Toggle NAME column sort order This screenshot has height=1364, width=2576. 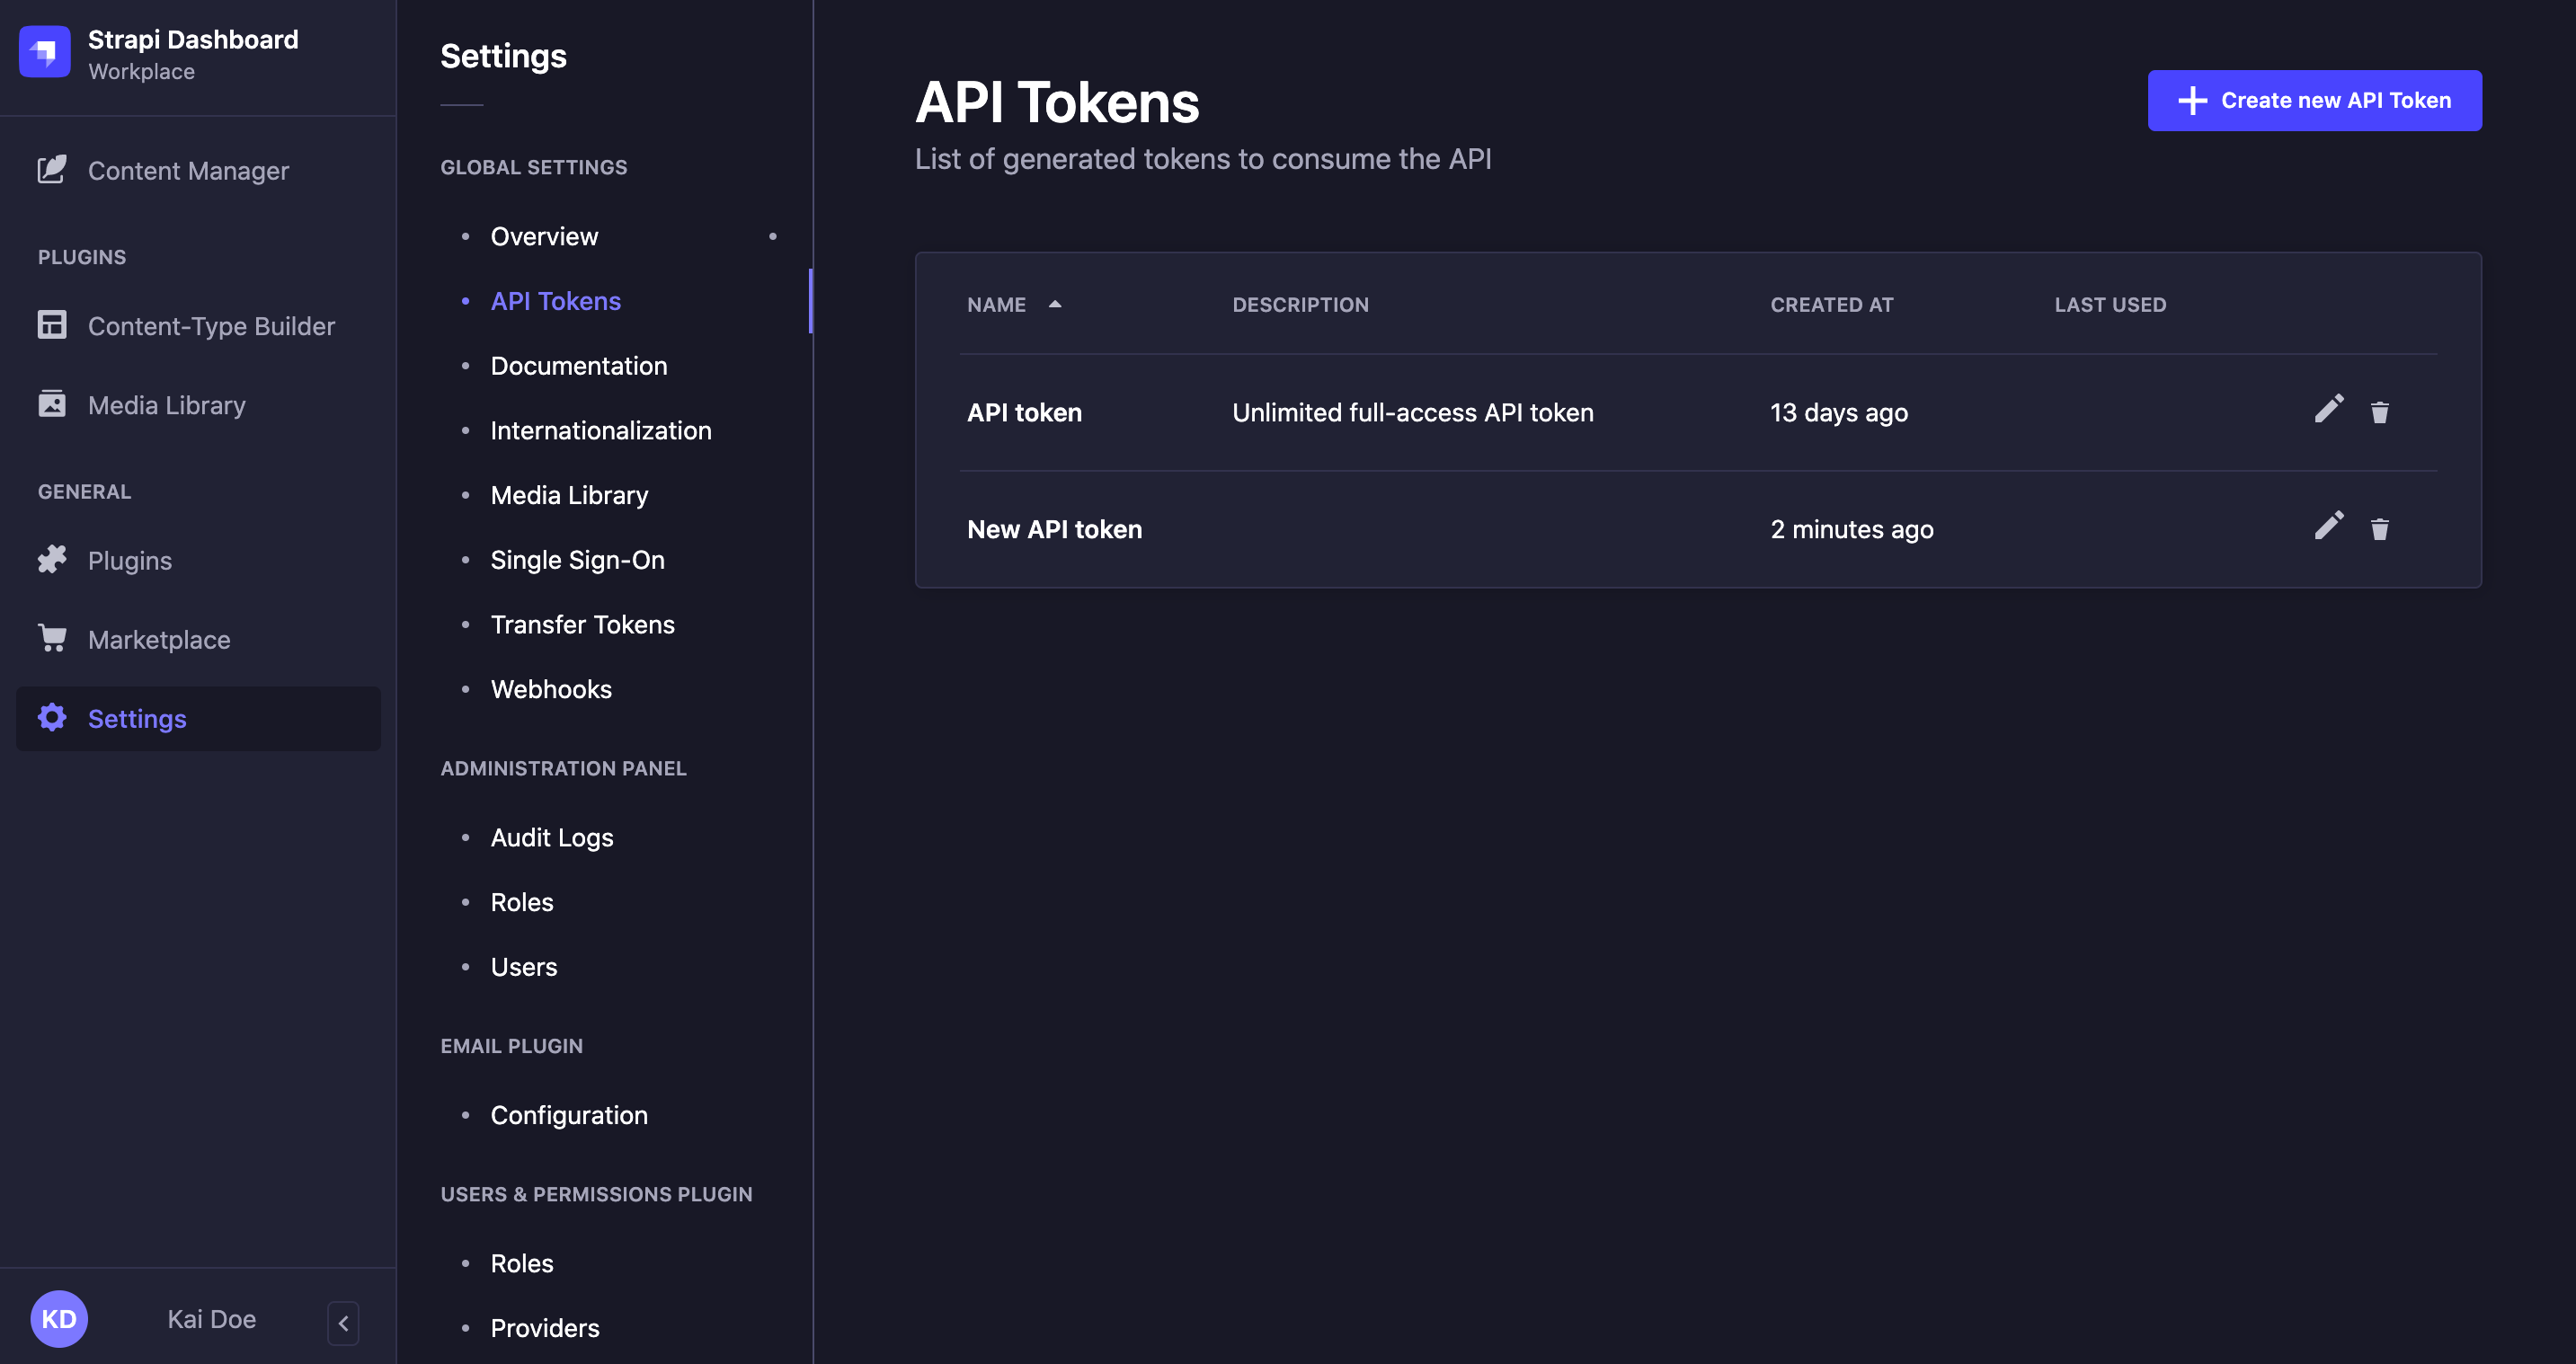[x=1057, y=304]
